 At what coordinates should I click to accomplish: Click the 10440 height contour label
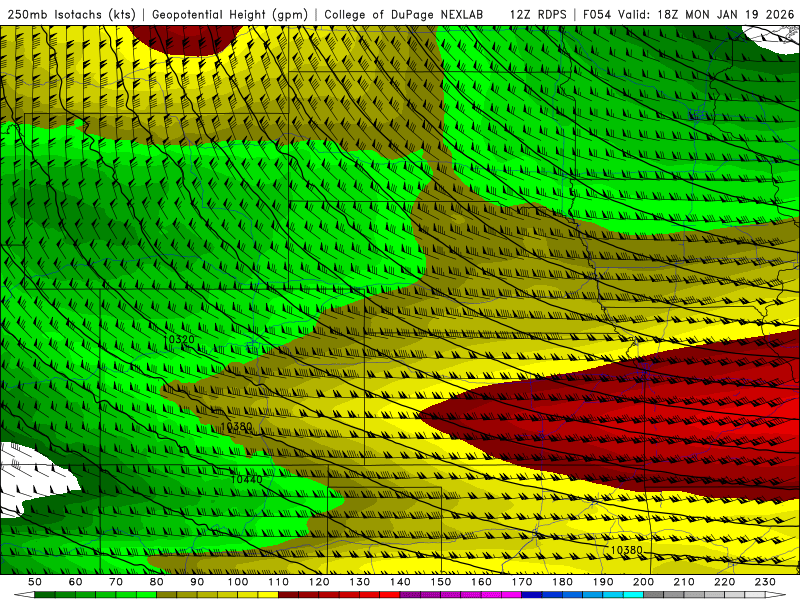click(x=246, y=480)
